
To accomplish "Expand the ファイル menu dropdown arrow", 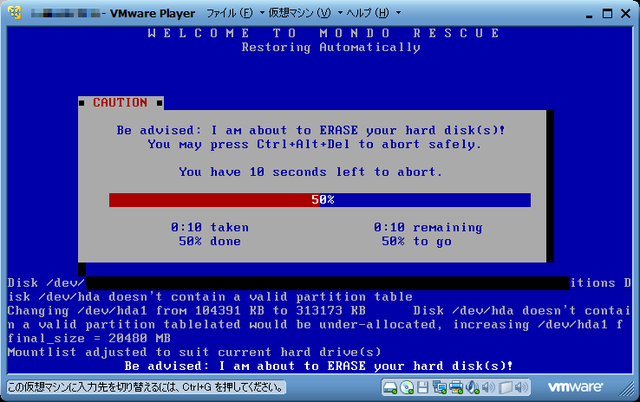I will pyautogui.click(x=262, y=13).
